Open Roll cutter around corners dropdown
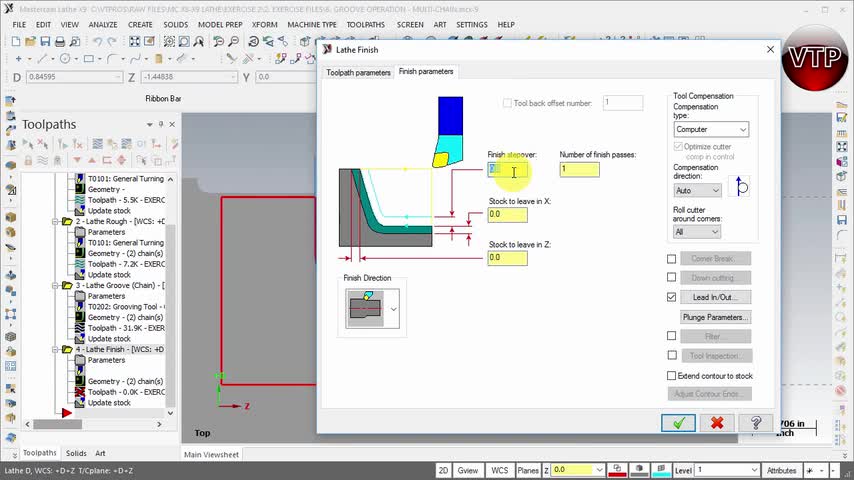The image size is (854, 480). click(697, 232)
